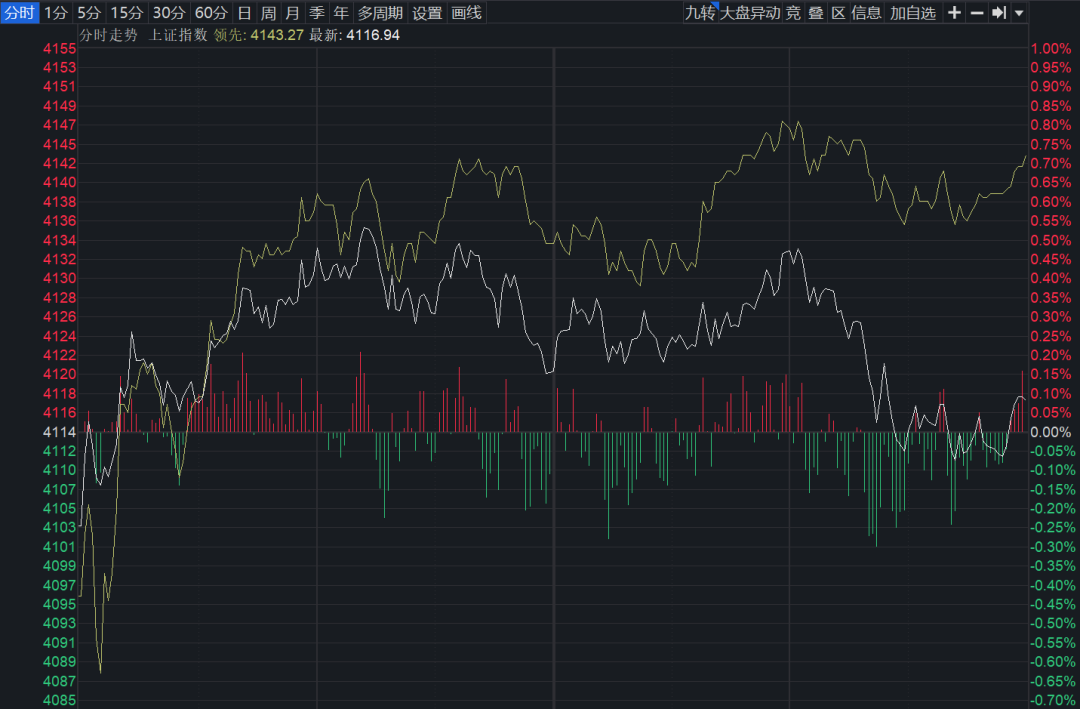Click 加自选 to add to watchlist

[913, 13]
